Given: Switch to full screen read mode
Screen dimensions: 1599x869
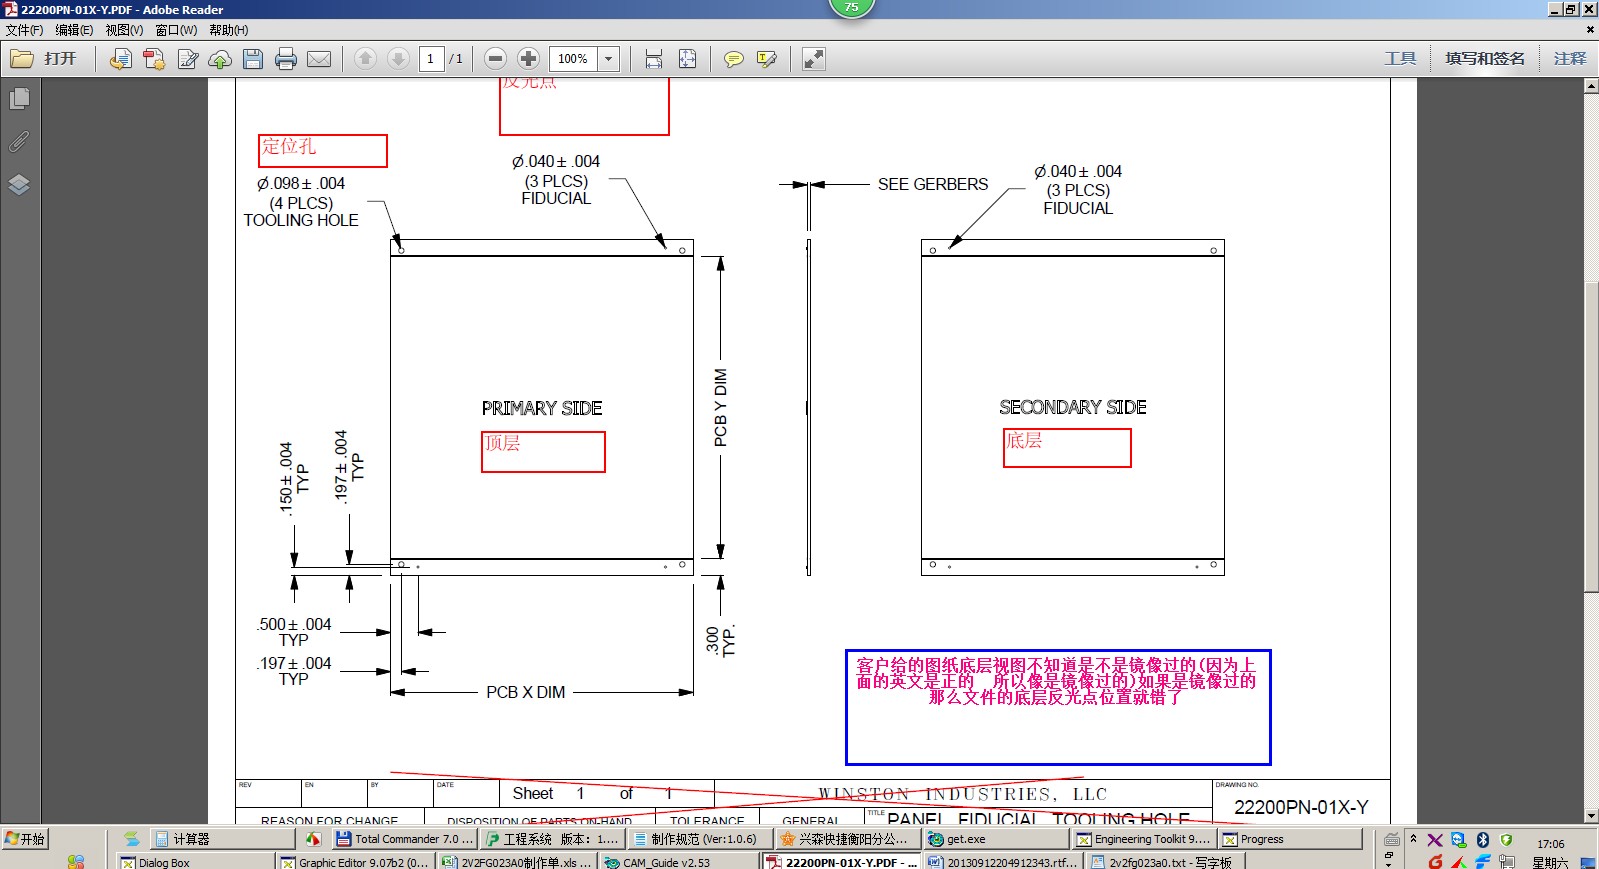Looking at the screenshot, I should 814,59.
